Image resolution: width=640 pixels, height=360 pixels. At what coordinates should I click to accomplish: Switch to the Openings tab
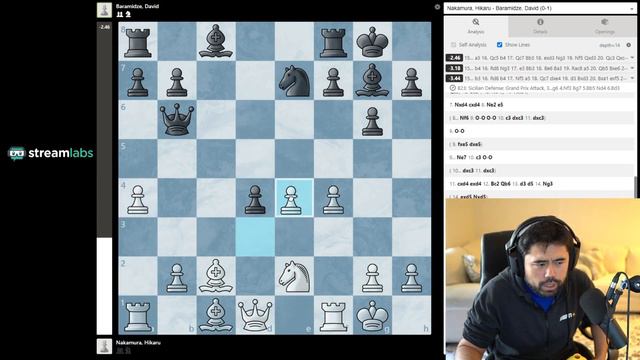coord(604,27)
